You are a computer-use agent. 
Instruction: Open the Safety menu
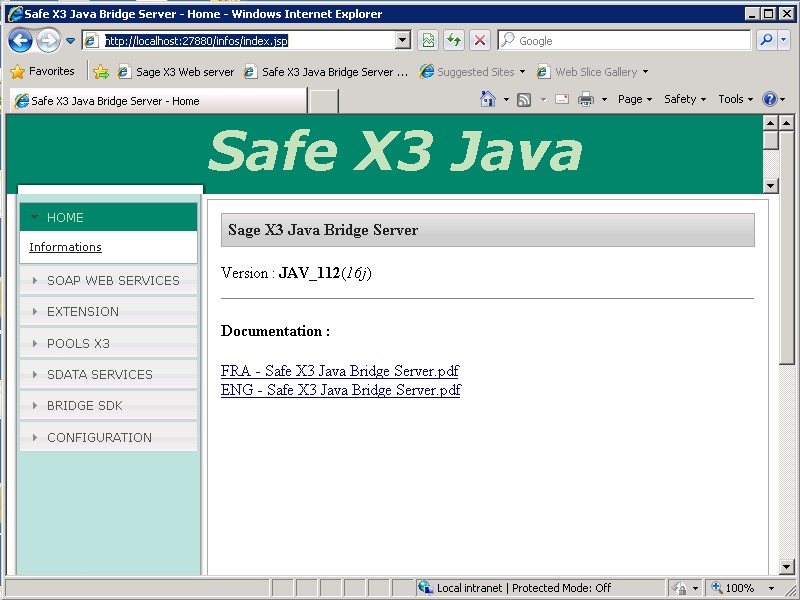click(x=684, y=99)
